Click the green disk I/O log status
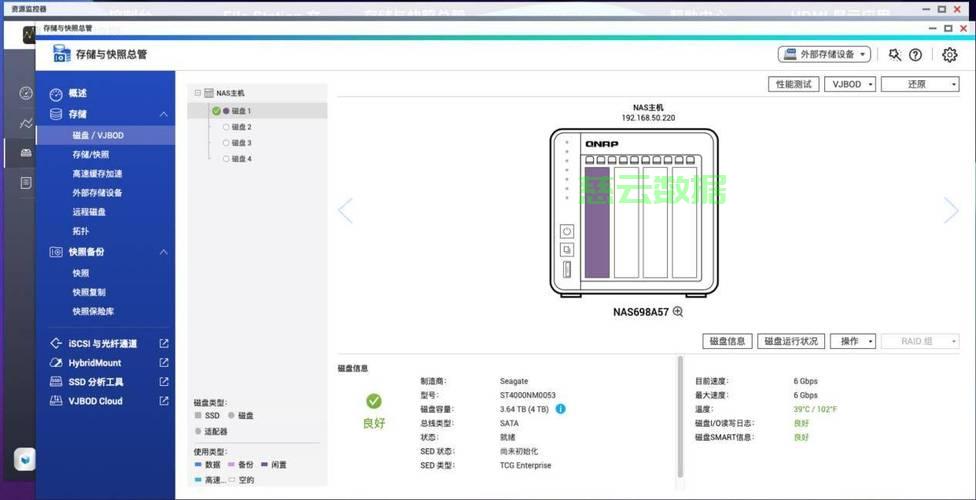 click(801, 423)
